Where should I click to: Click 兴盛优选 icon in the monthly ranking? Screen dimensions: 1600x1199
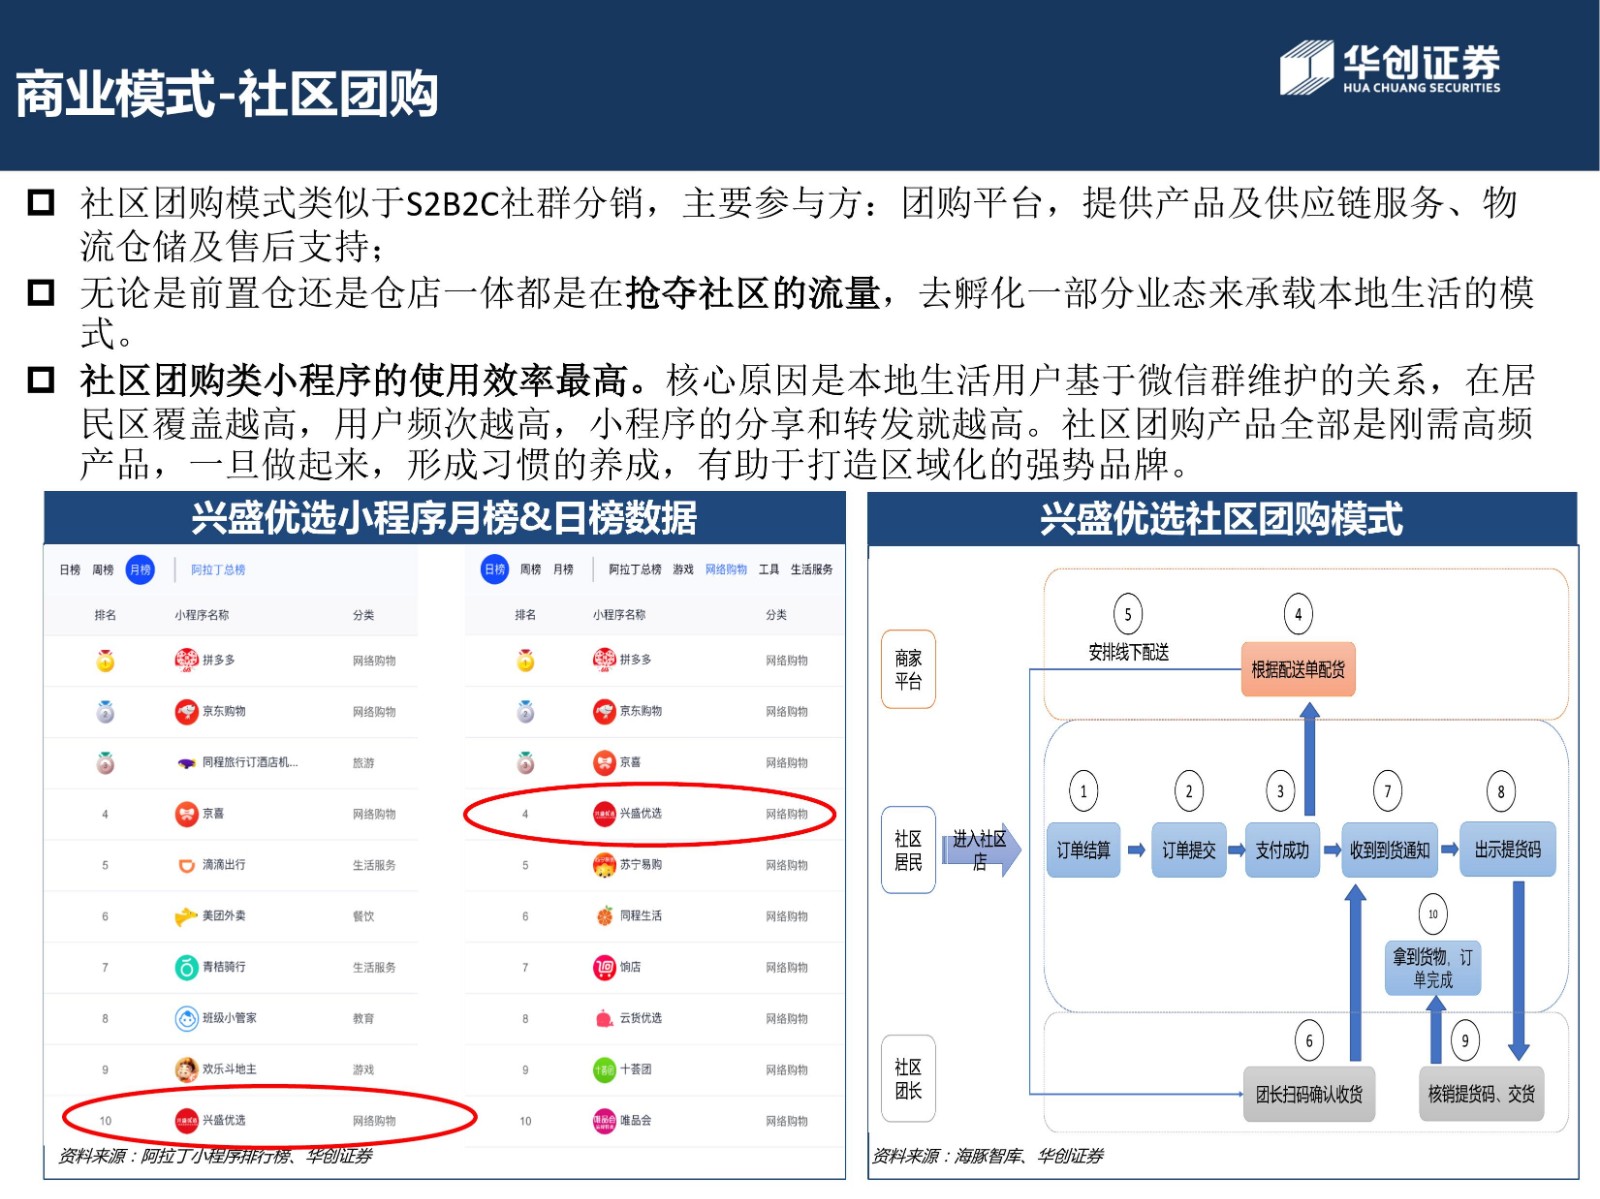pyautogui.click(x=186, y=1120)
